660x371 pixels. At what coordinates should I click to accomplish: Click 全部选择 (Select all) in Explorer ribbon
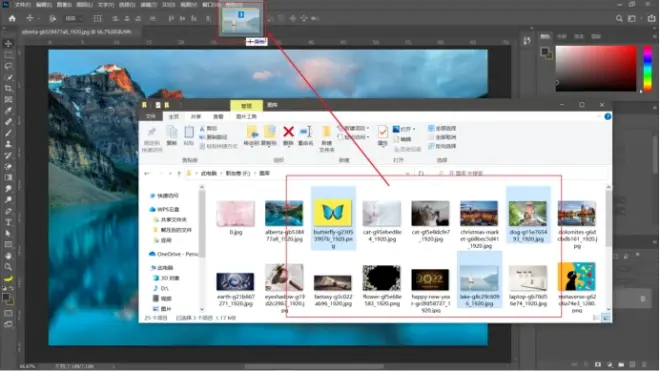tap(442, 128)
